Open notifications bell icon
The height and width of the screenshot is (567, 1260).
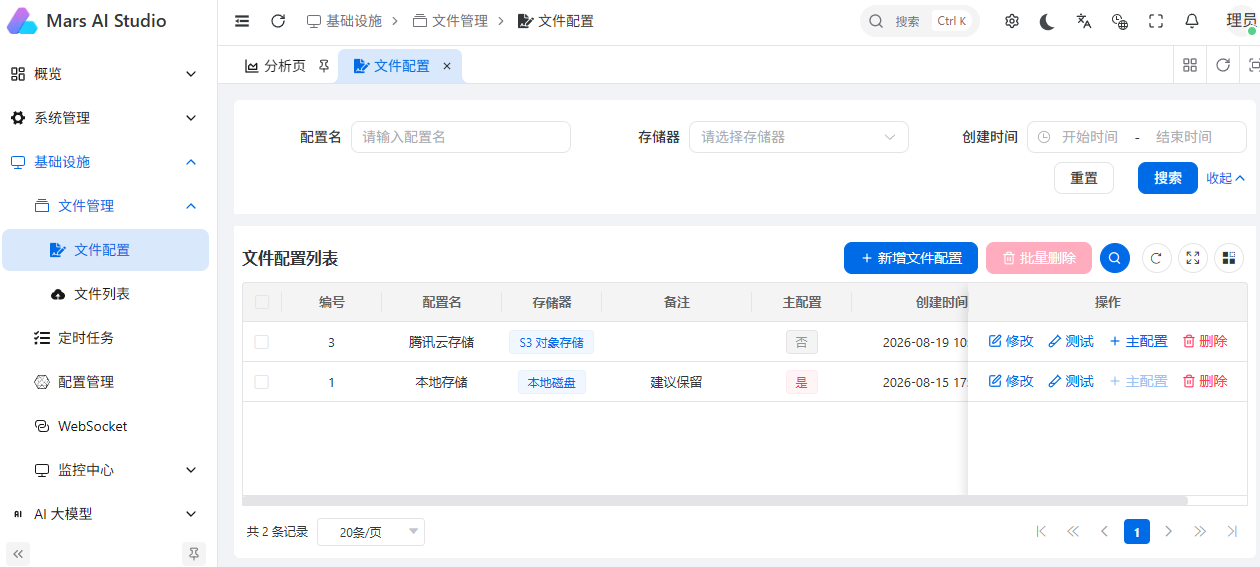click(x=1192, y=21)
